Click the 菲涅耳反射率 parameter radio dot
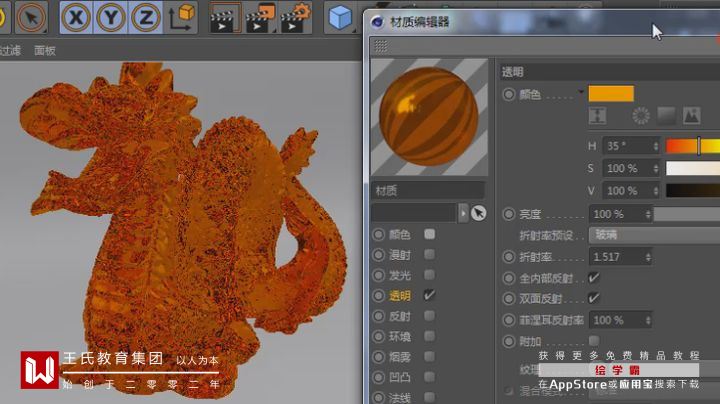Screen dimensions: 720x404 (508, 320)
